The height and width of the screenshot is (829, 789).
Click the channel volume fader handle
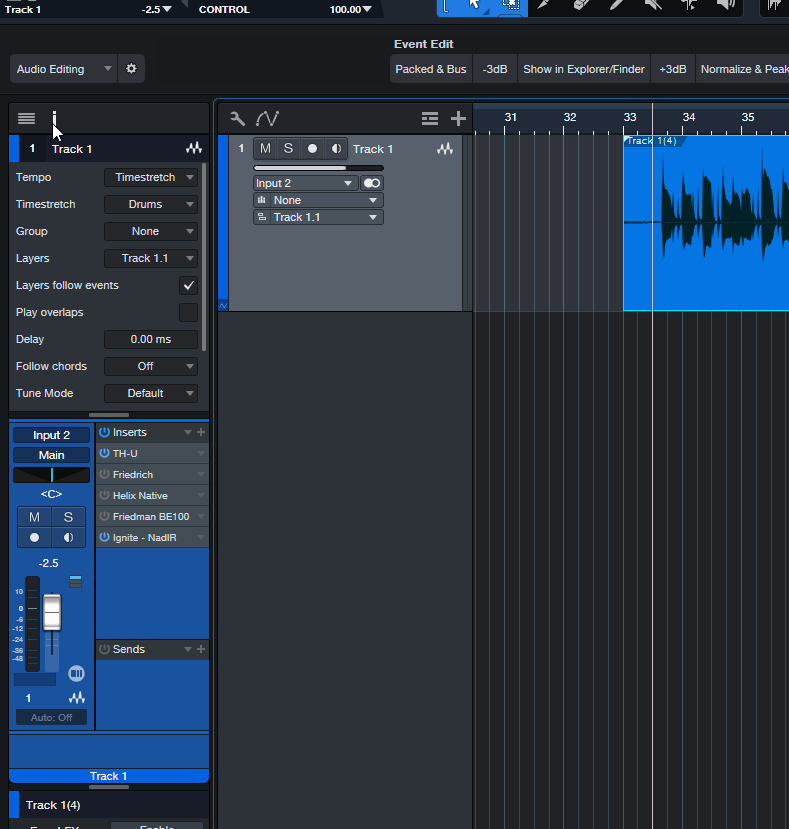point(52,611)
